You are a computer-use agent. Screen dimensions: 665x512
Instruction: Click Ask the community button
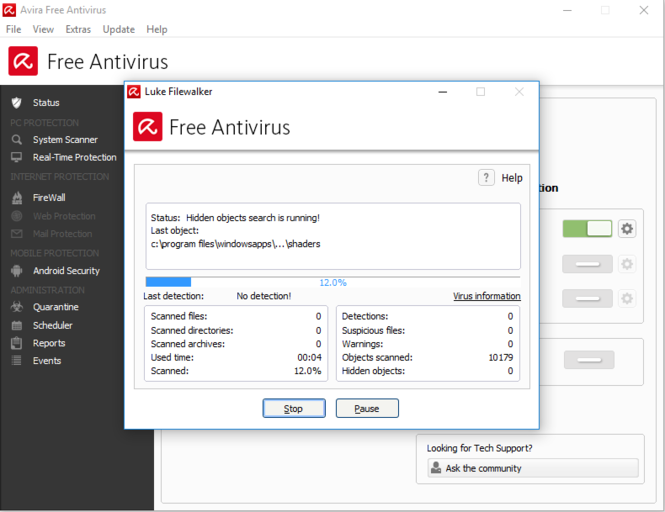533,468
